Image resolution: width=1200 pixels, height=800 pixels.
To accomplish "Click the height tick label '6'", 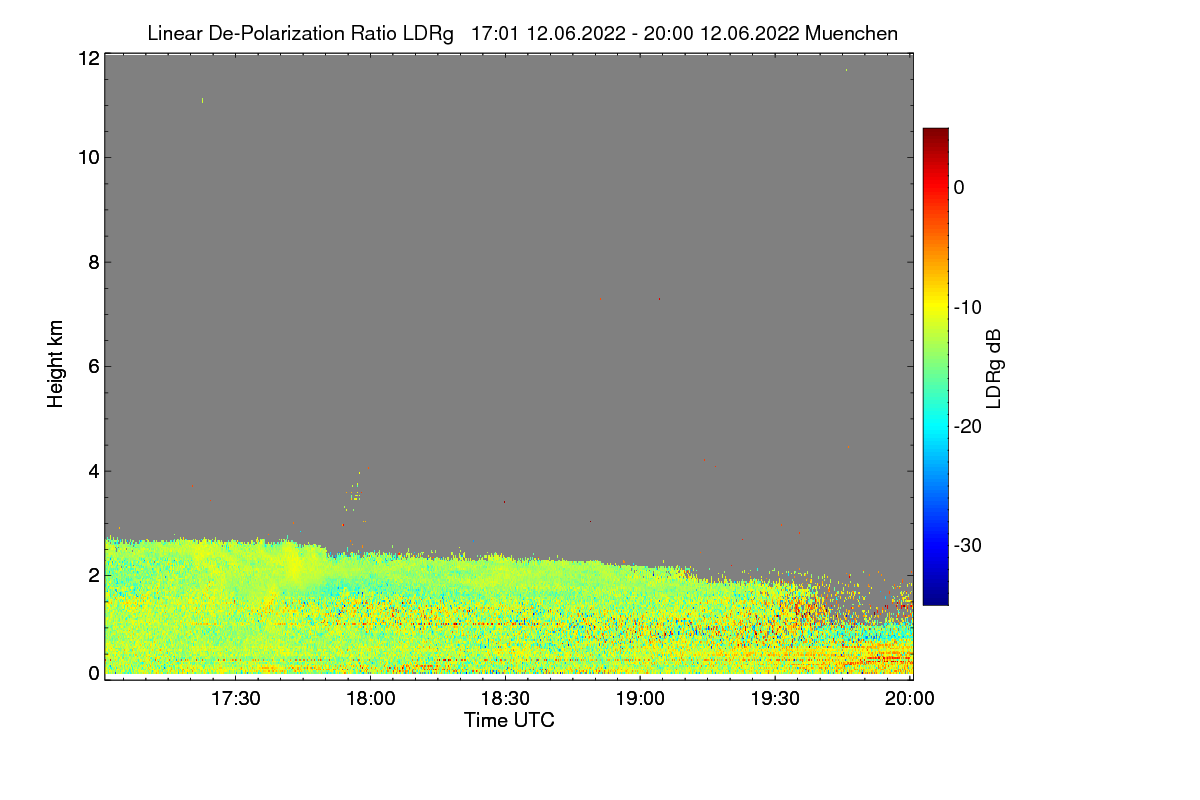I will (93, 366).
